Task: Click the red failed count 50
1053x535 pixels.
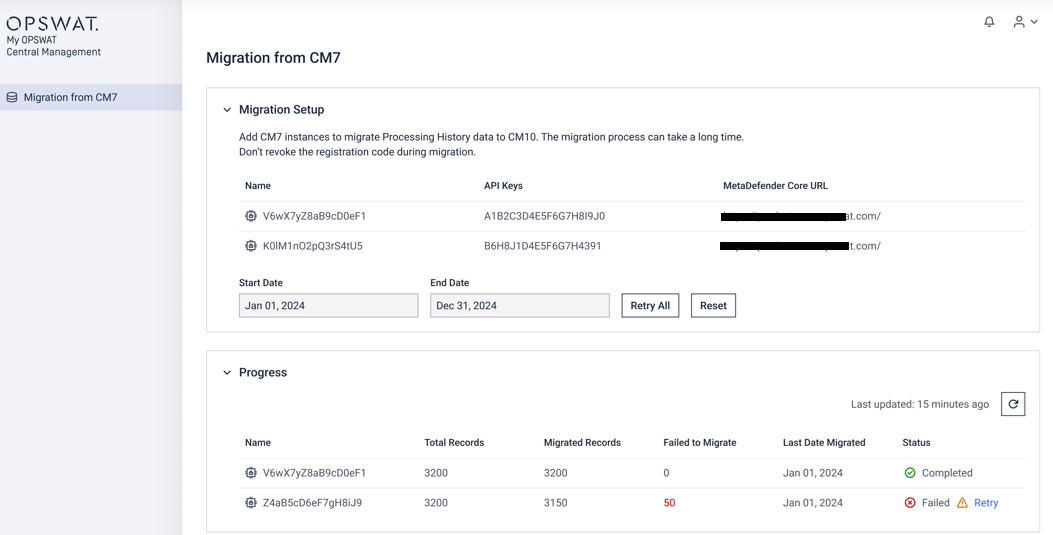Action: (x=669, y=503)
